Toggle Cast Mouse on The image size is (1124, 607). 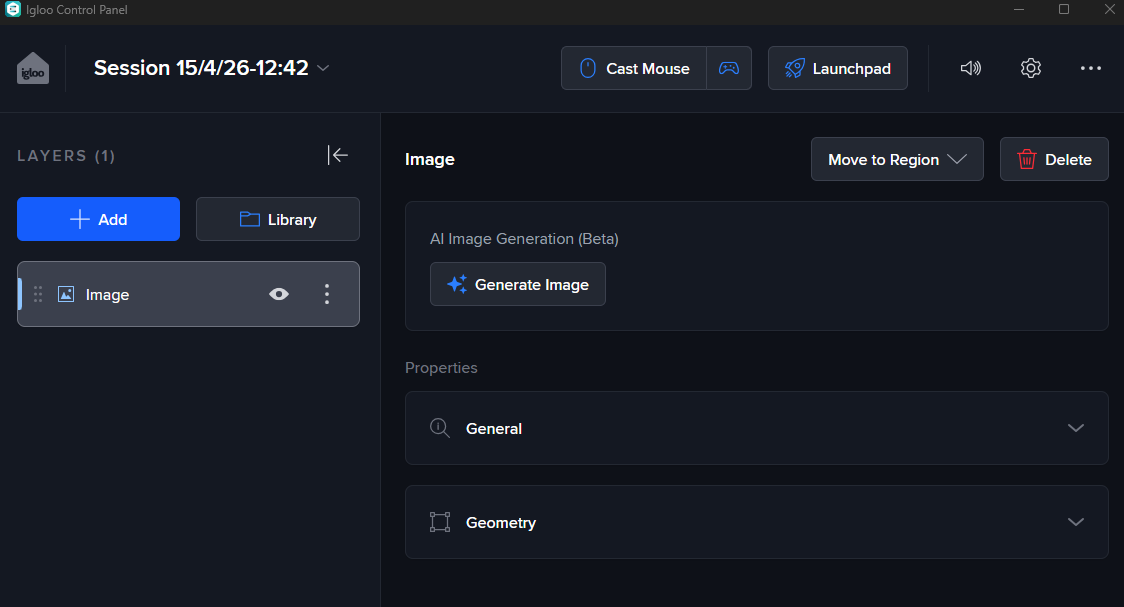coord(634,68)
